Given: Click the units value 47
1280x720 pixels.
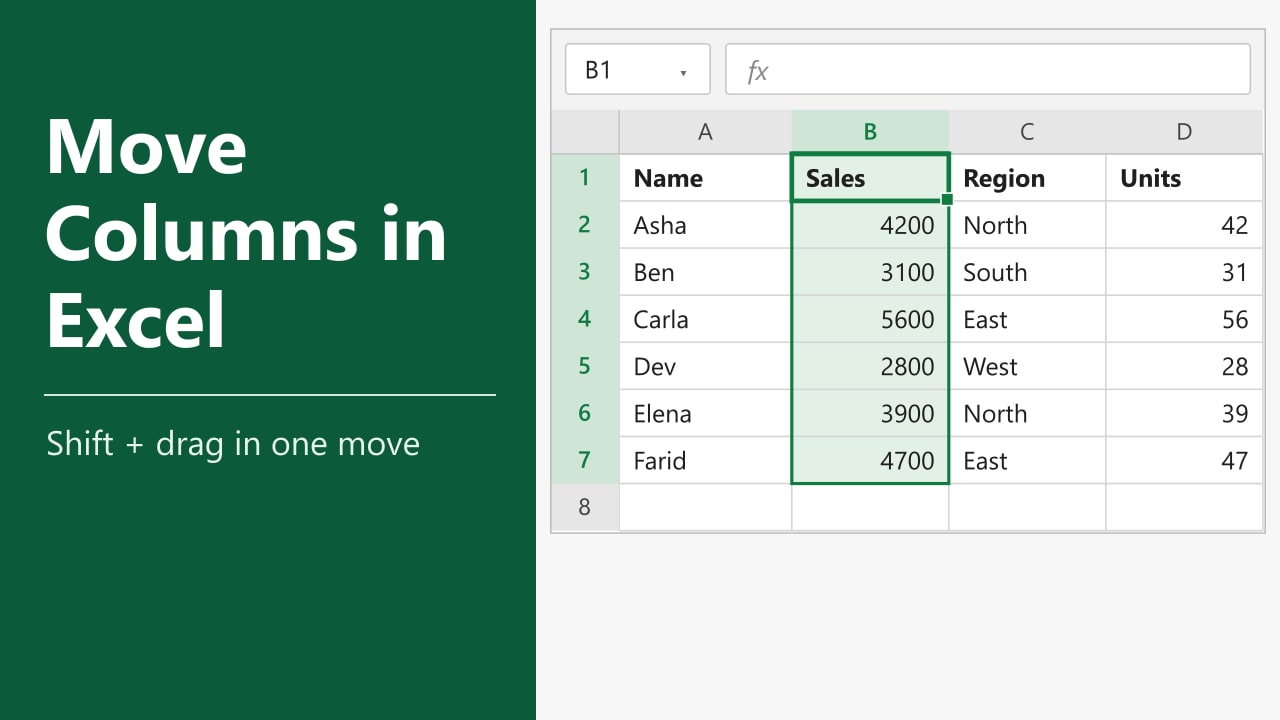Looking at the screenshot, I should tap(1184, 460).
